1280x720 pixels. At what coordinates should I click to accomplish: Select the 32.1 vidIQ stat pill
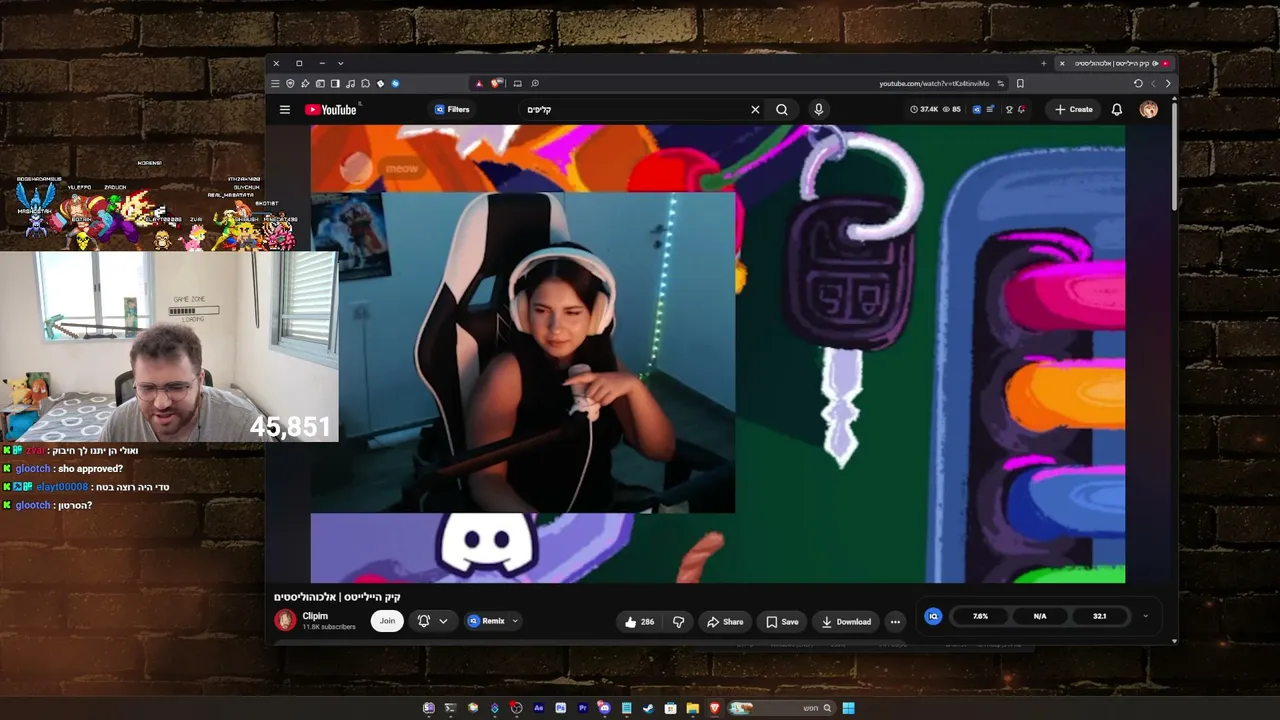(x=1099, y=616)
